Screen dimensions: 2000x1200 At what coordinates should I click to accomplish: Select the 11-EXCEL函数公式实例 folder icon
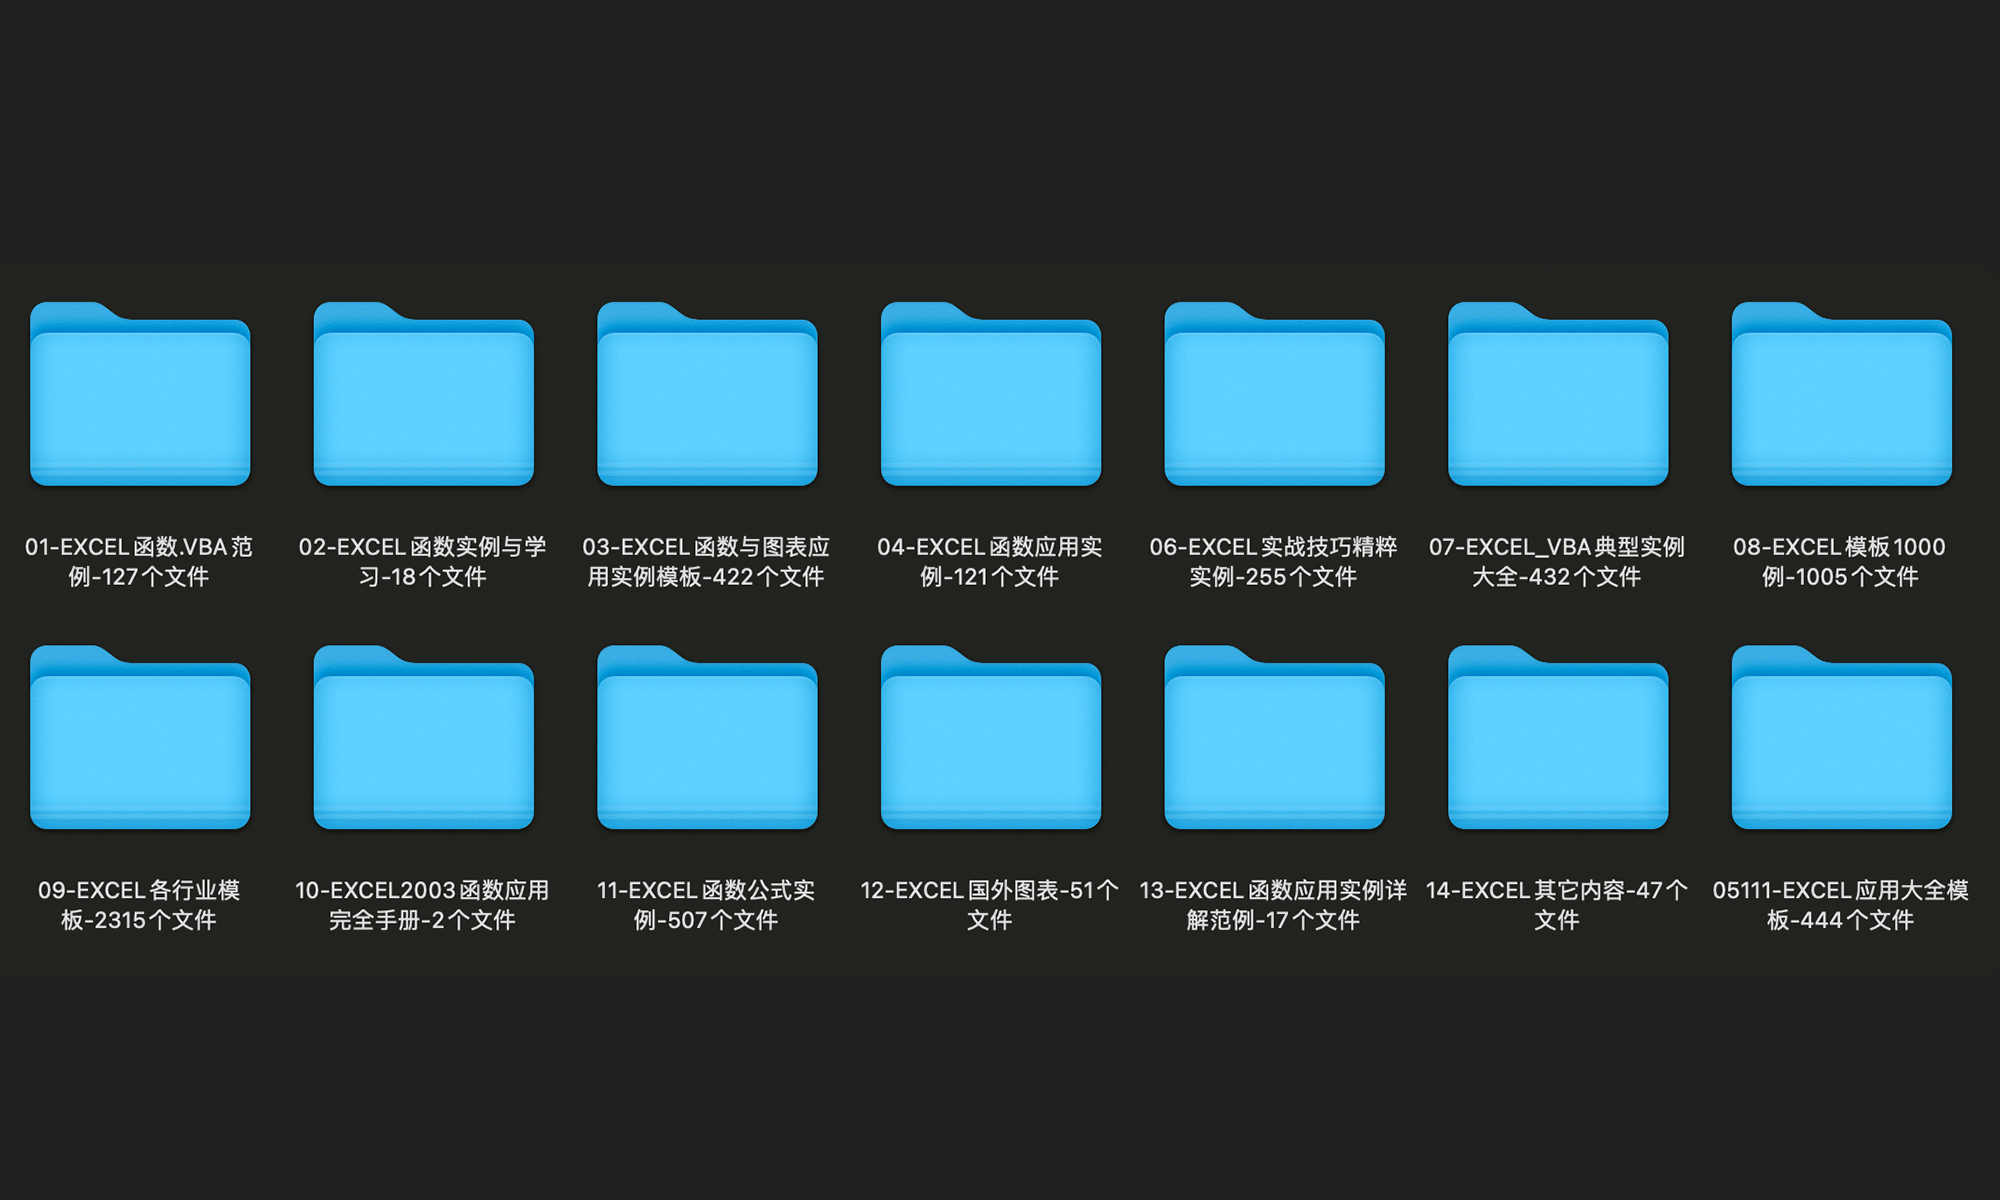pyautogui.click(x=707, y=737)
